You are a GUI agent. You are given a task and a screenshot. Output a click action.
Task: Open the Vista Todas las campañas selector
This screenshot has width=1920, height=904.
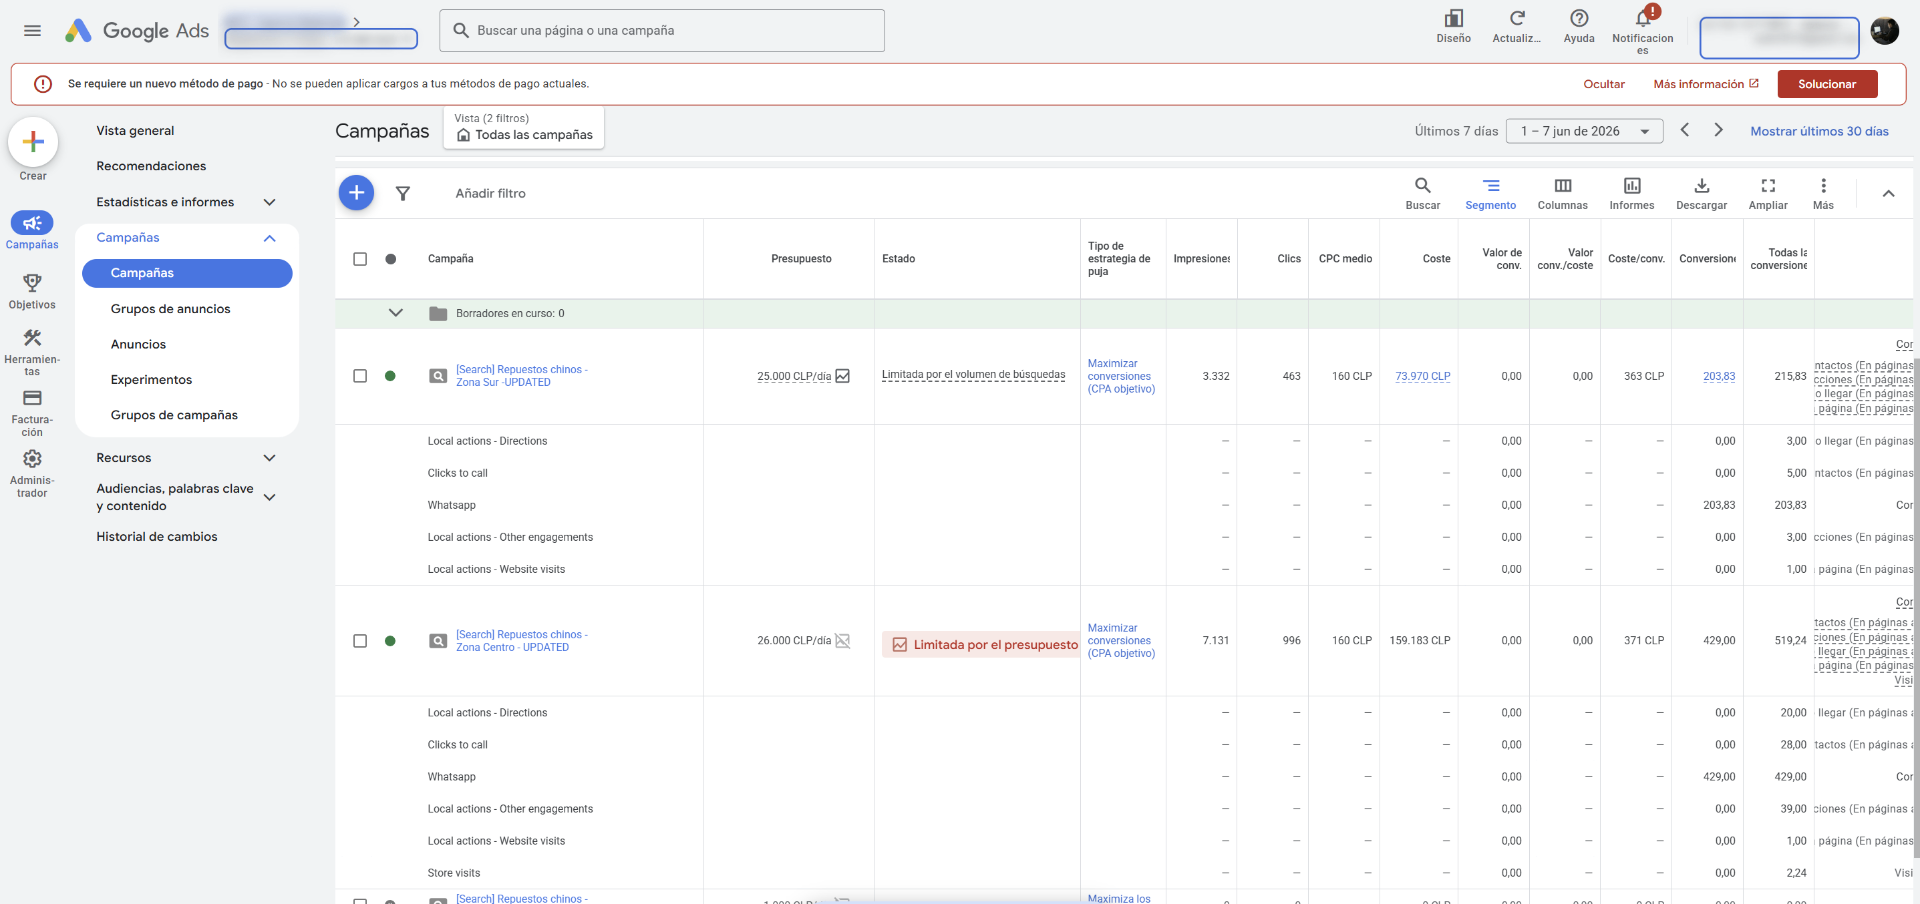[x=524, y=127]
